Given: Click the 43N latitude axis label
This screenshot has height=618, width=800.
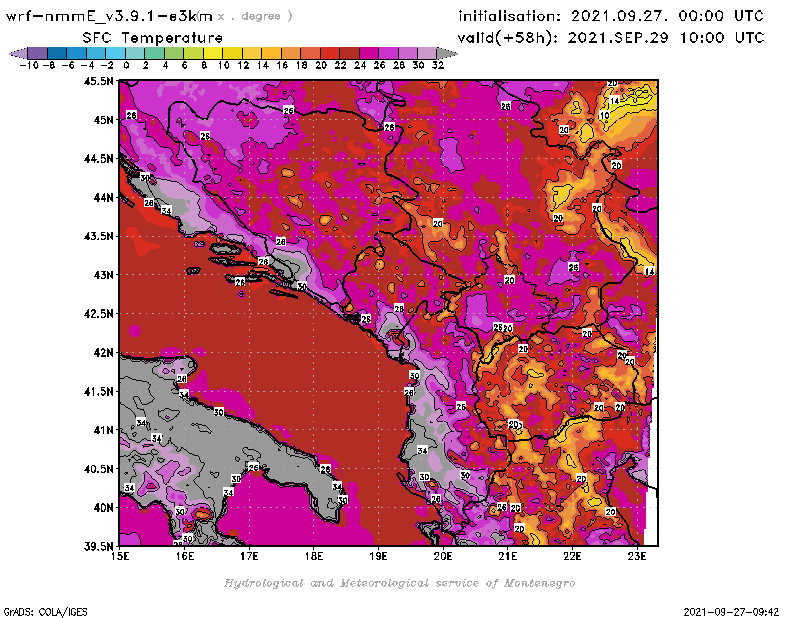Looking at the screenshot, I should (x=104, y=275).
